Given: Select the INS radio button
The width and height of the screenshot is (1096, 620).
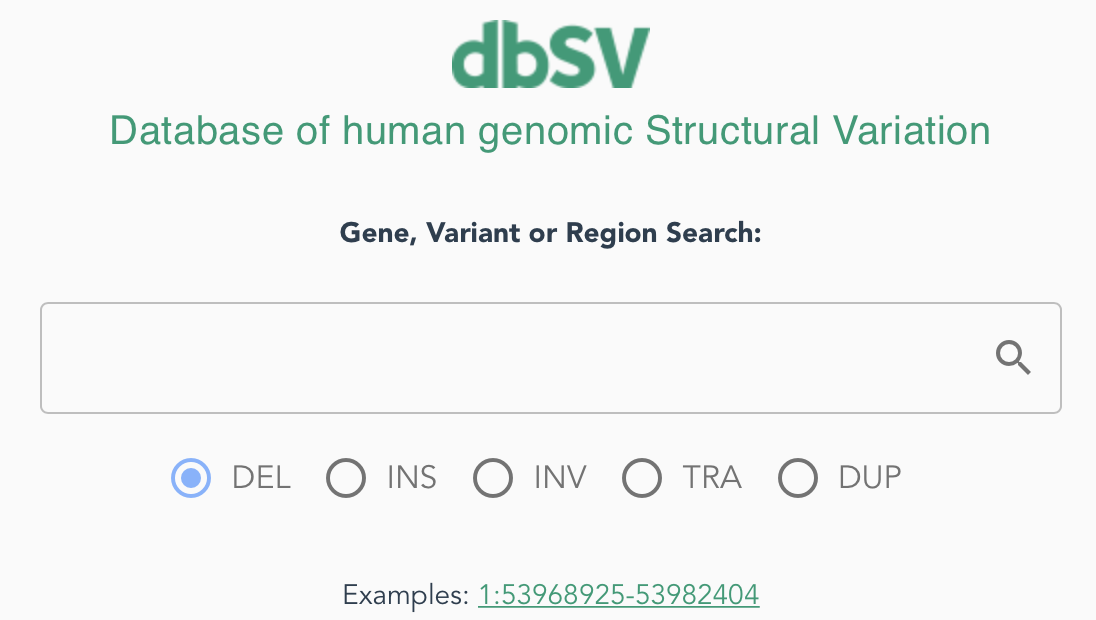Looking at the screenshot, I should click(346, 478).
